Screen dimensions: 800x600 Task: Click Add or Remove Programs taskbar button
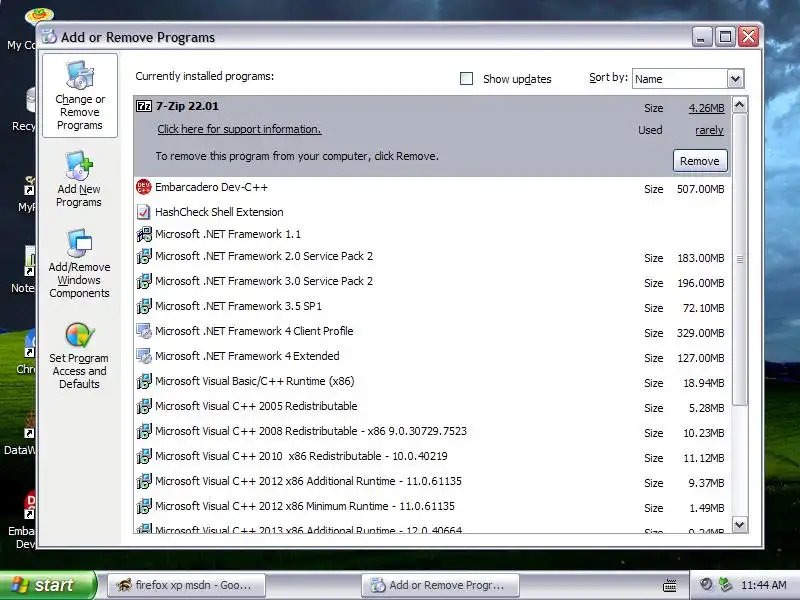point(440,585)
